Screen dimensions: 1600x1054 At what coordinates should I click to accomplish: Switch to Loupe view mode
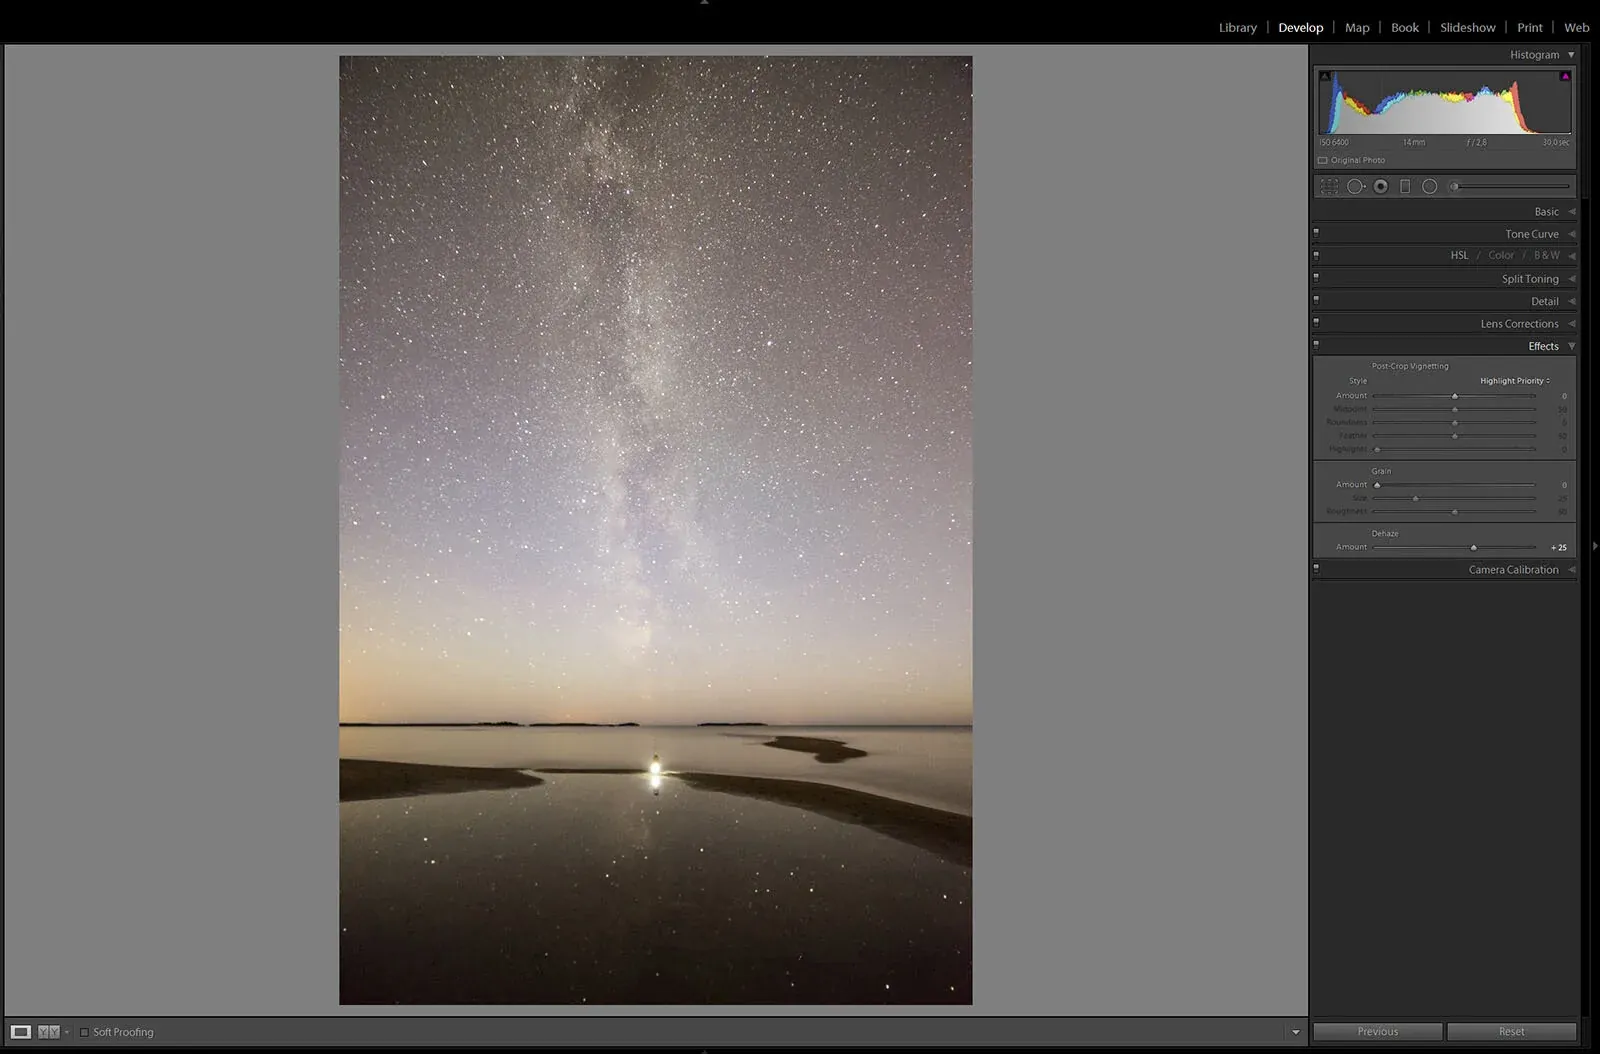(21, 1032)
